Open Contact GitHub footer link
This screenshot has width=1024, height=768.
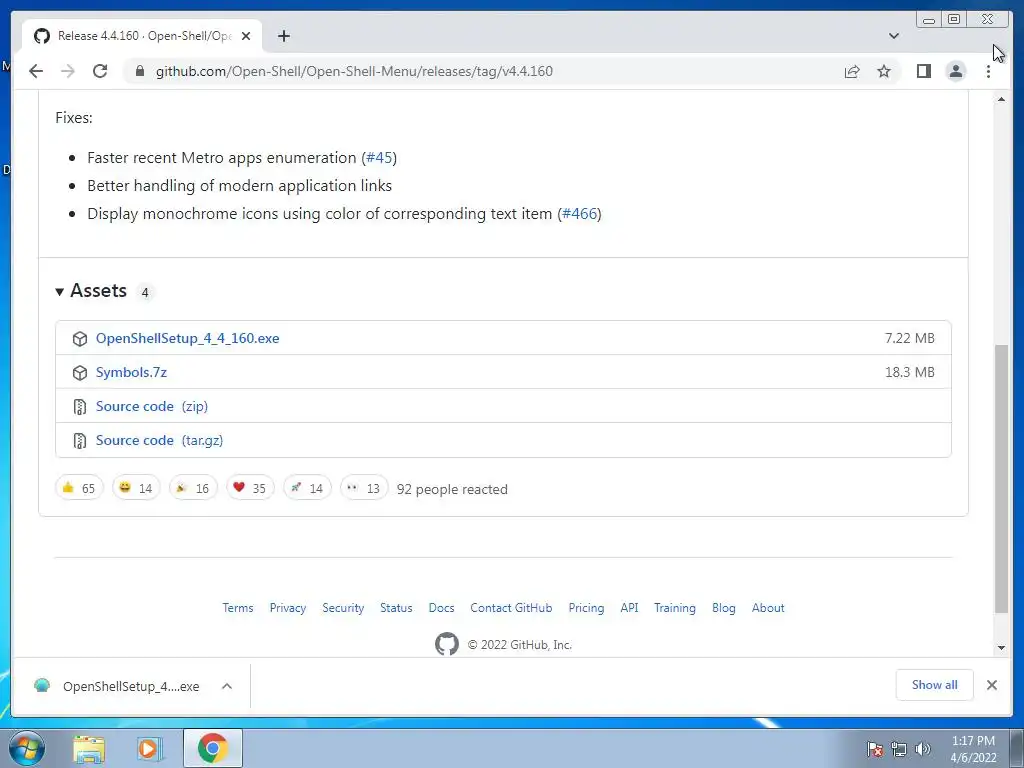coord(511,608)
